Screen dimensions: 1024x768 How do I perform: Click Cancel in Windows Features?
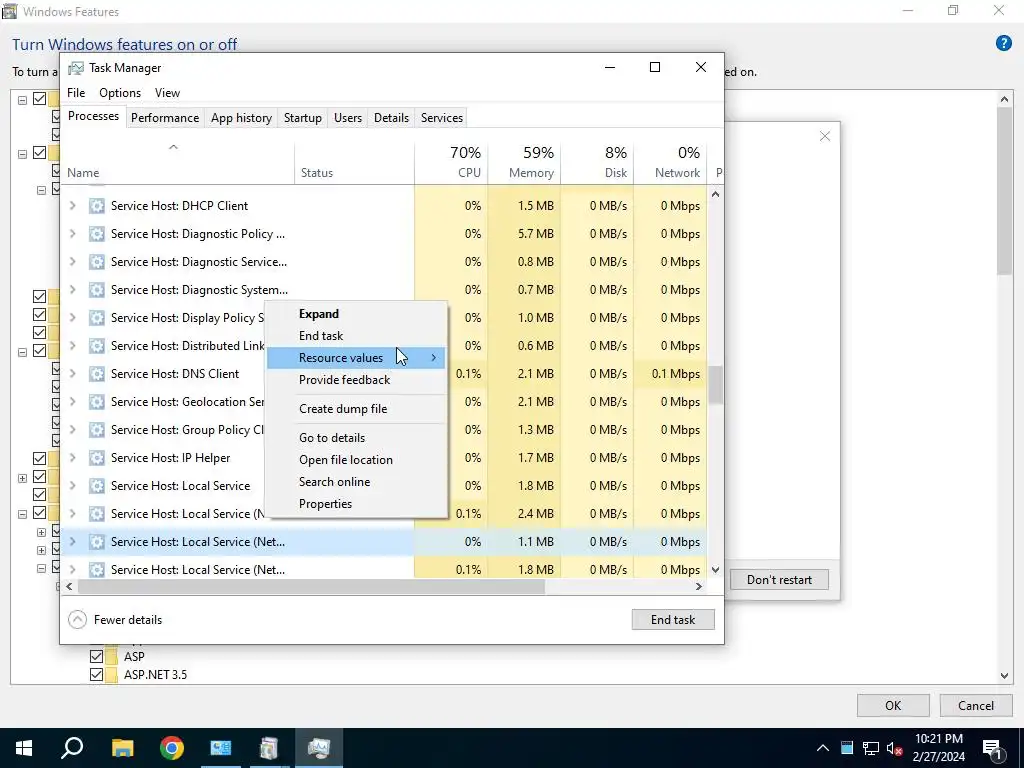click(x=976, y=705)
